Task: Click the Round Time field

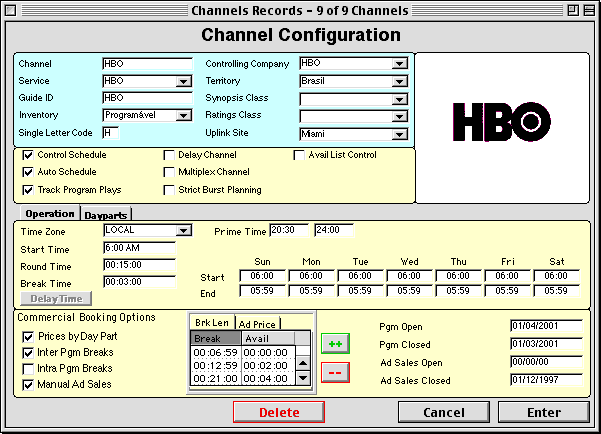Action: click(x=140, y=265)
